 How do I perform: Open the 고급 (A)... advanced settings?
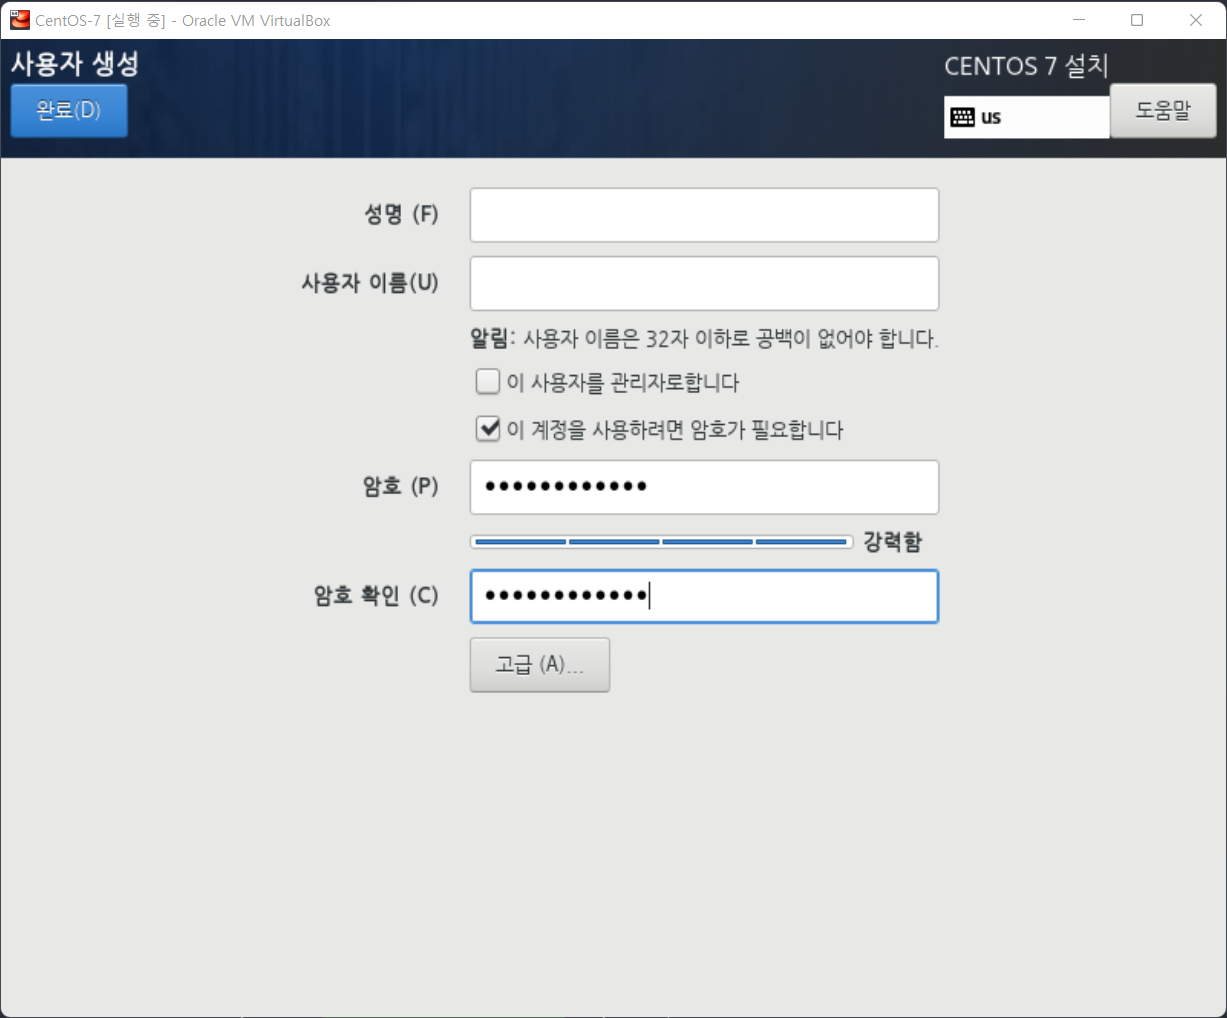pos(540,665)
